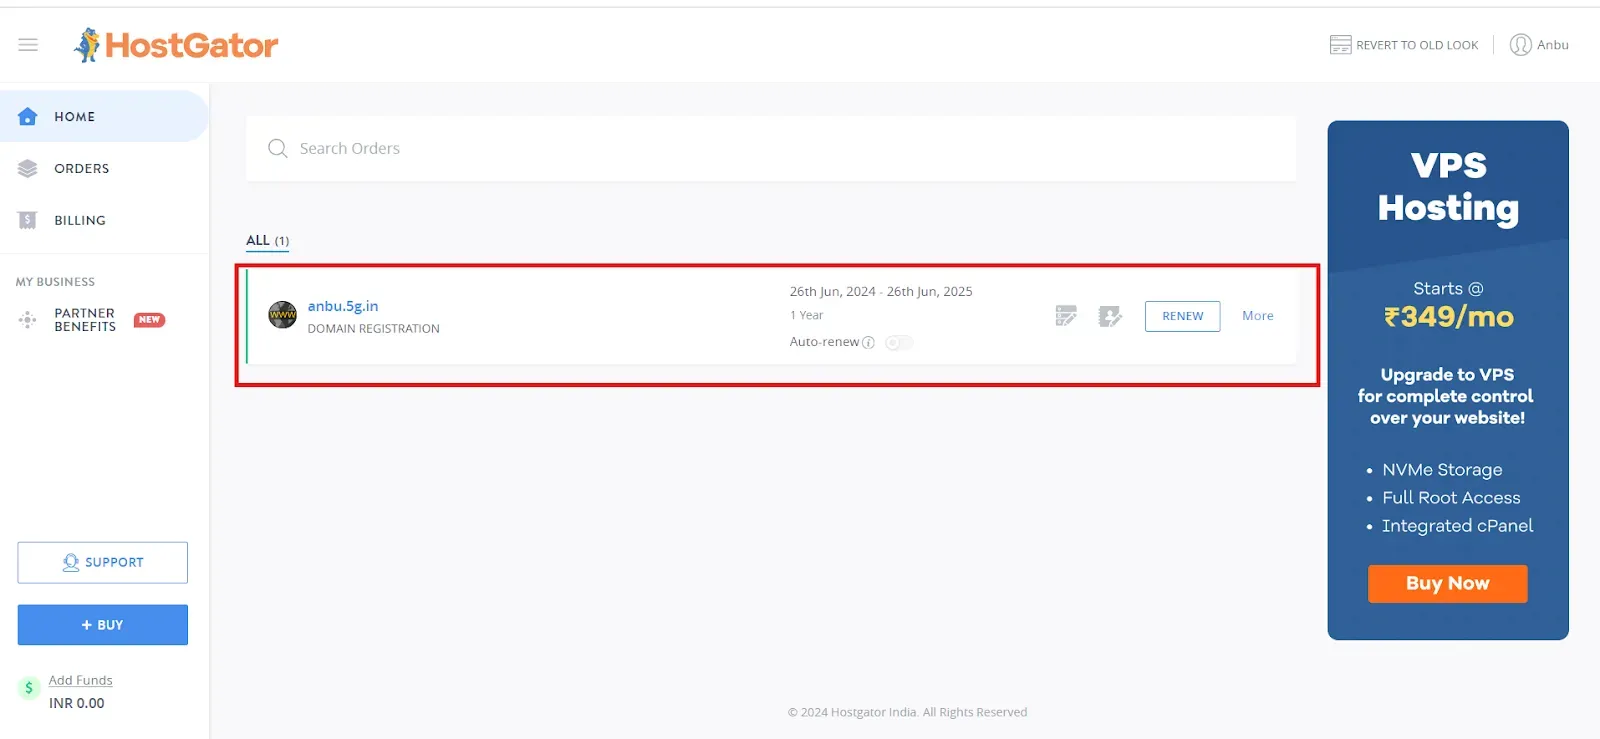Select the ALL (1) orders tab
This screenshot has height=739, width=1600.
(268, 241)
